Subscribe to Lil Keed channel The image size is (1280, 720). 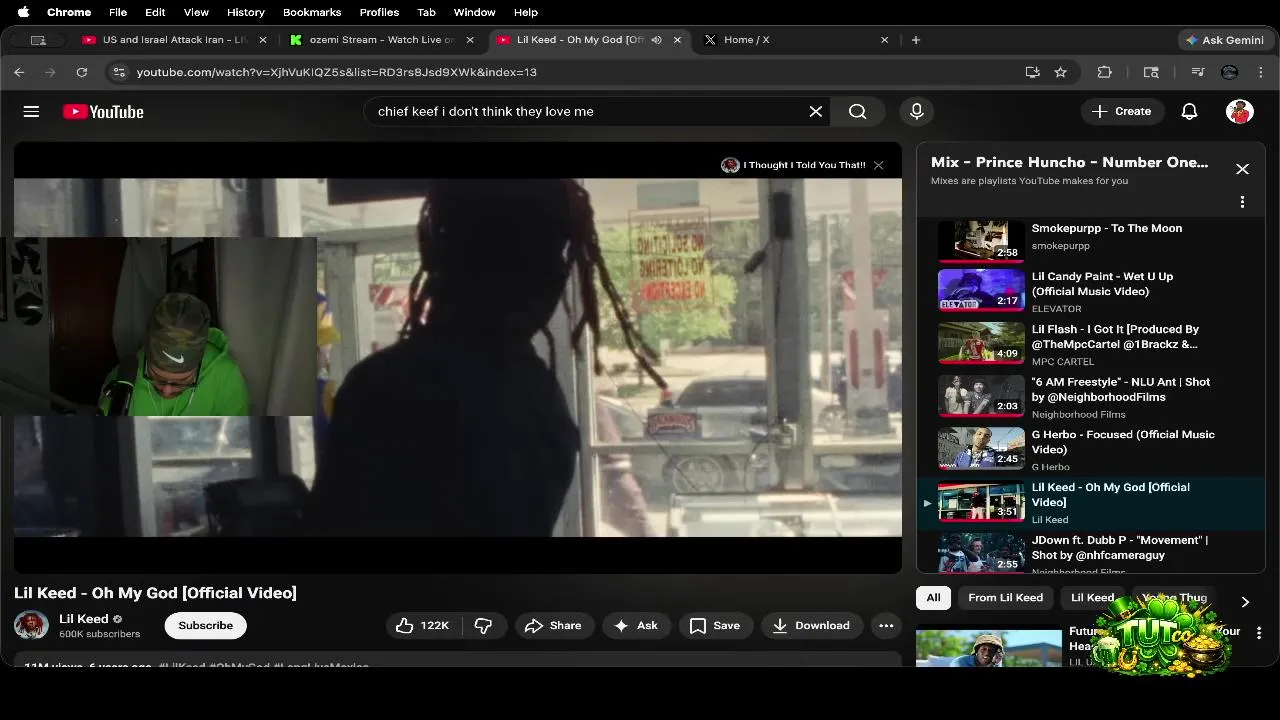pos(205,625)
